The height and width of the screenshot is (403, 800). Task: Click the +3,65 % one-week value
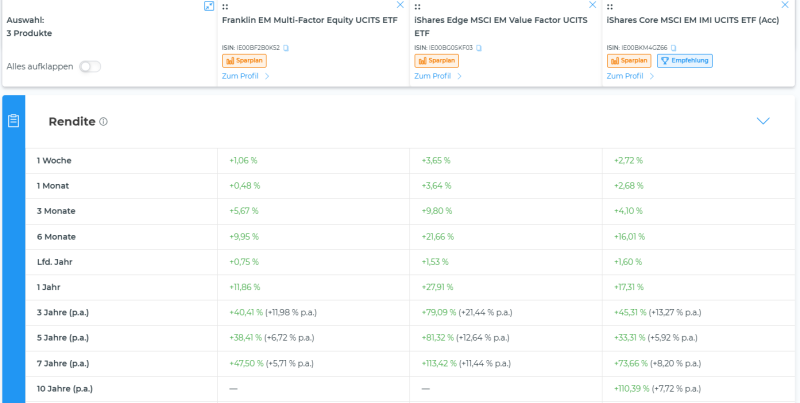pos(436,161)
